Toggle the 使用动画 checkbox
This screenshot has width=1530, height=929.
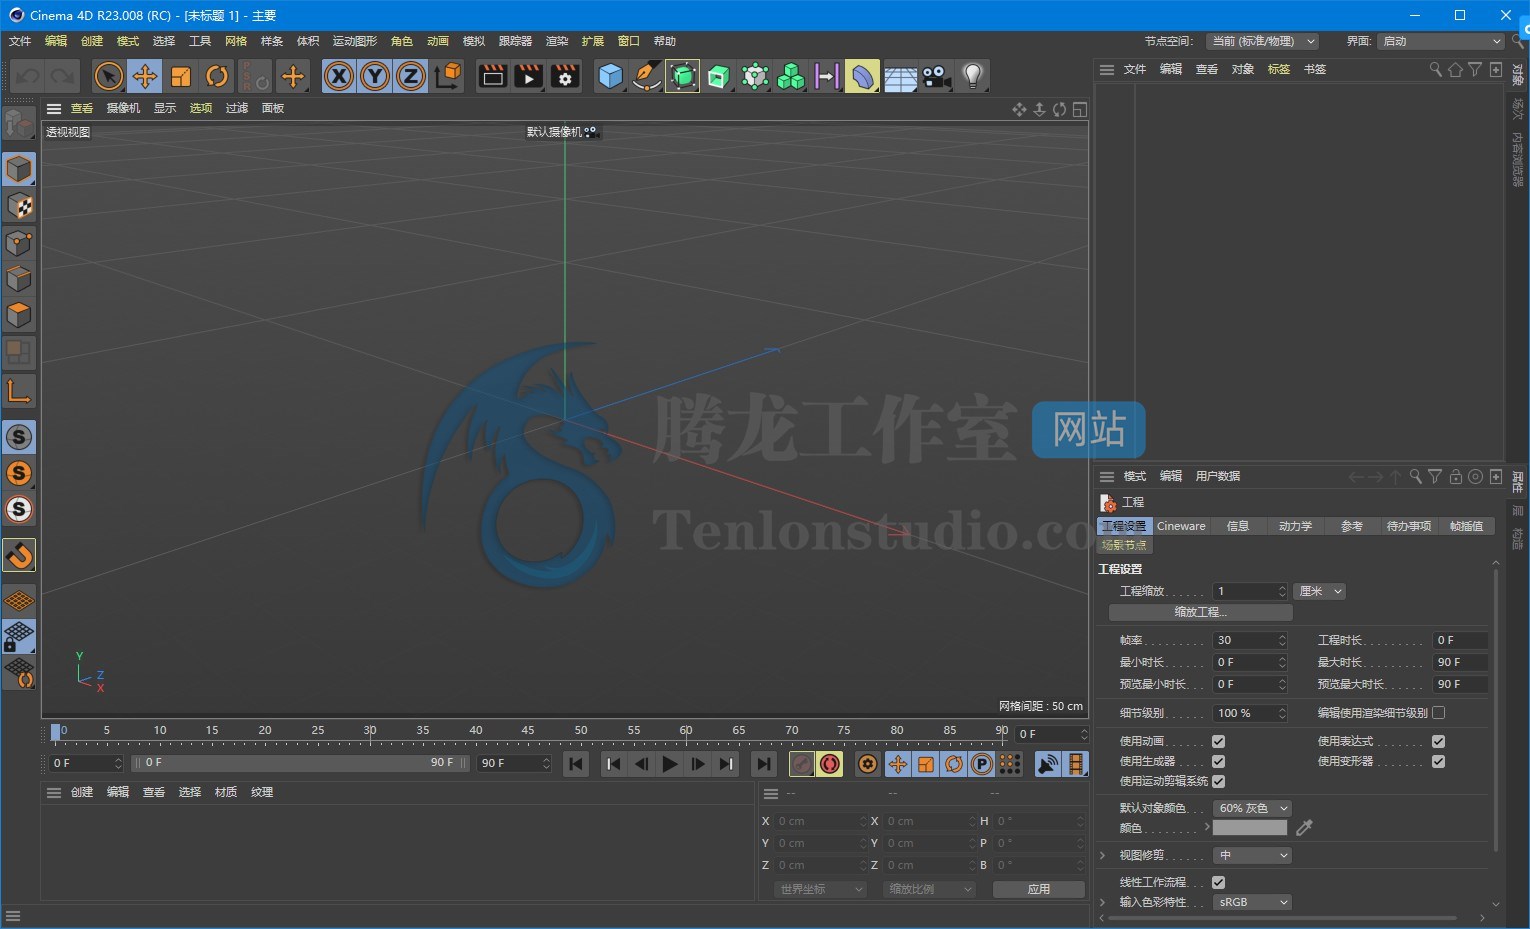point(1218,741)
